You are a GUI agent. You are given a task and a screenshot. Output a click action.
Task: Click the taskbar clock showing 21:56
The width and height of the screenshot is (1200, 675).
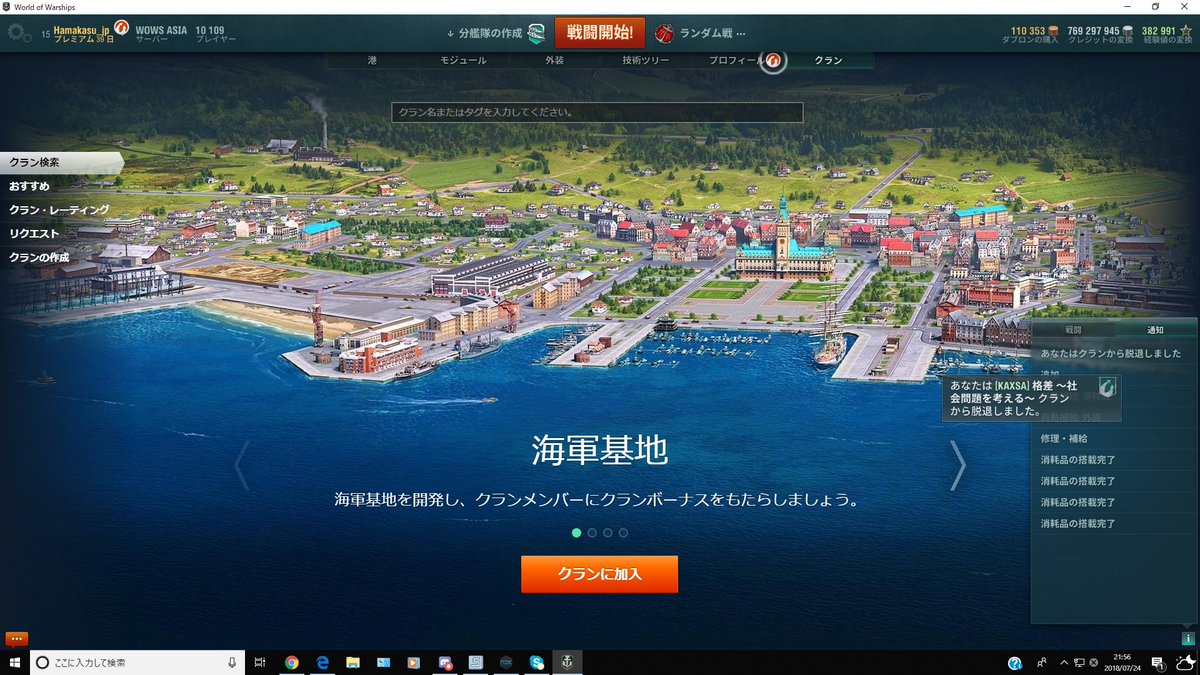[1120, 662]
